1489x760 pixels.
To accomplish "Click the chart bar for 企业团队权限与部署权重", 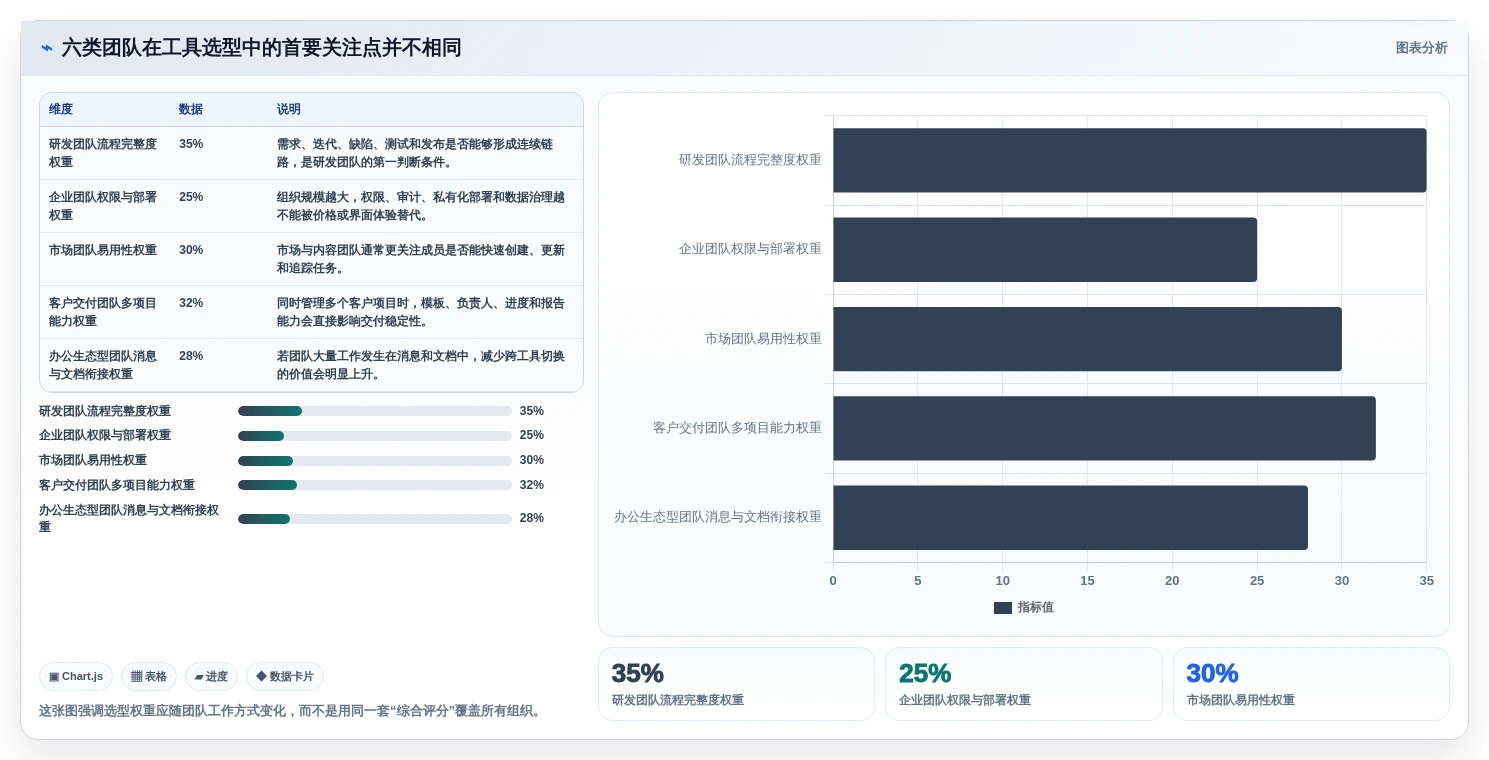I will (1045, 249).
